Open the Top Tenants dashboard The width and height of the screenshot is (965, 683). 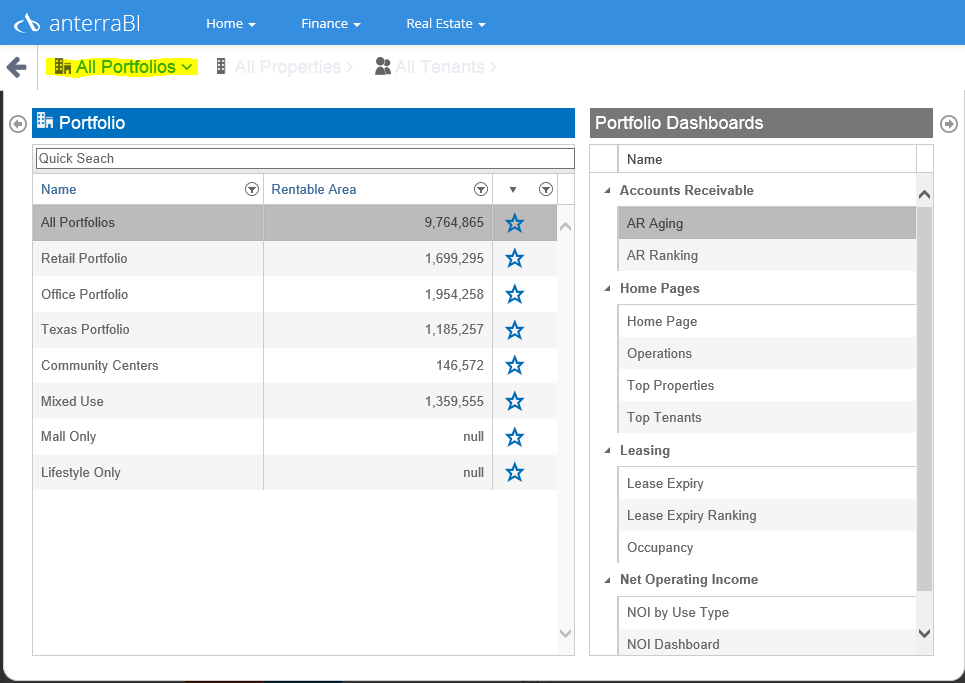(767, 417)
